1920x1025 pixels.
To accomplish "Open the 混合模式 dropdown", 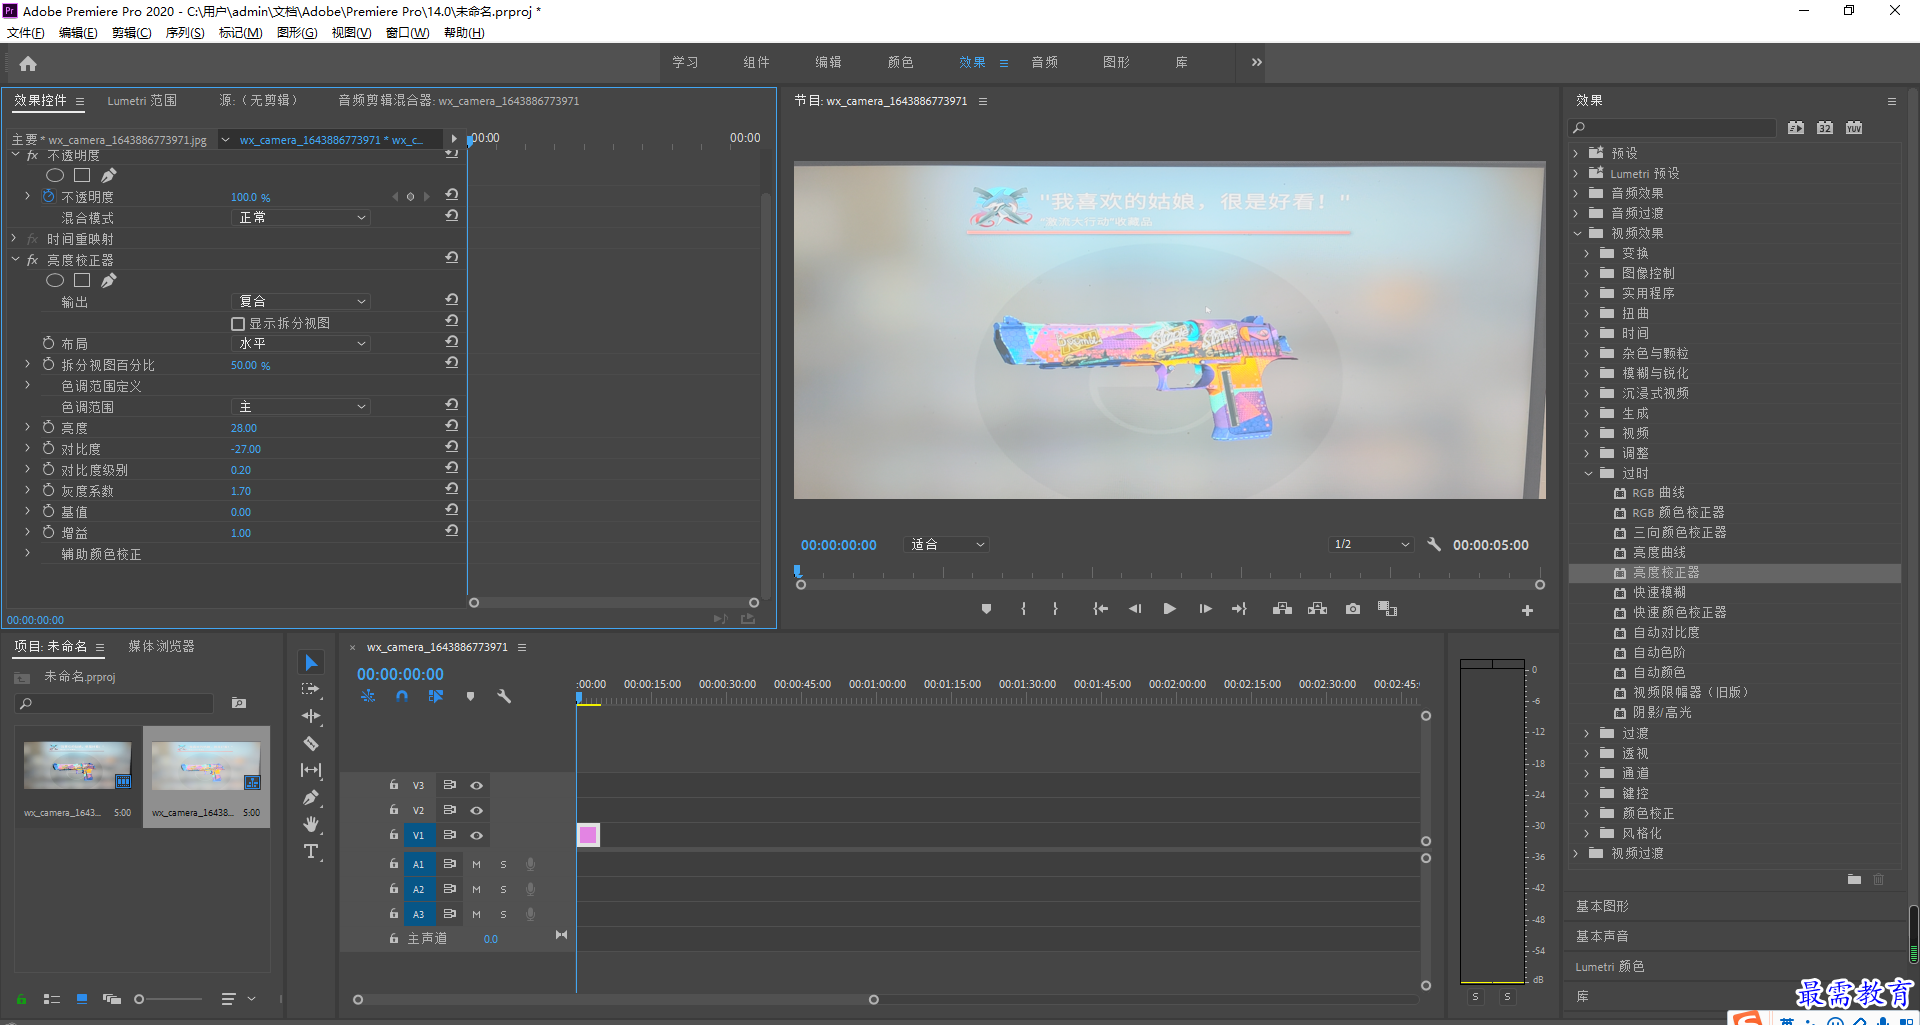I will (x=301, y=217).
